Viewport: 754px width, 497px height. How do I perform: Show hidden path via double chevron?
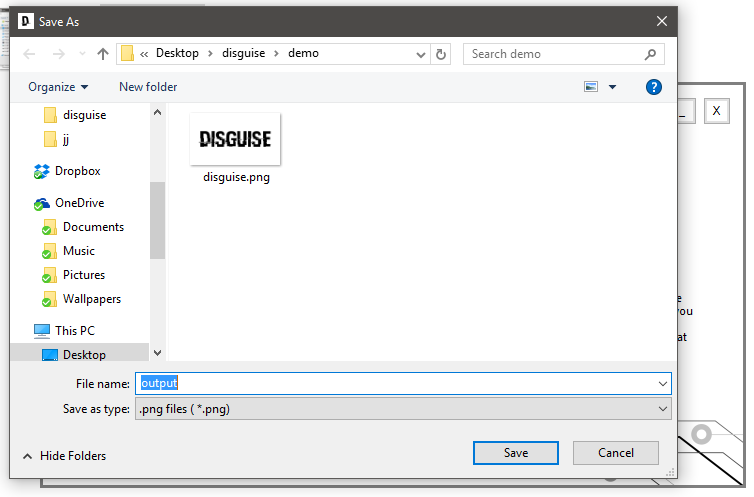coord(144,54)
